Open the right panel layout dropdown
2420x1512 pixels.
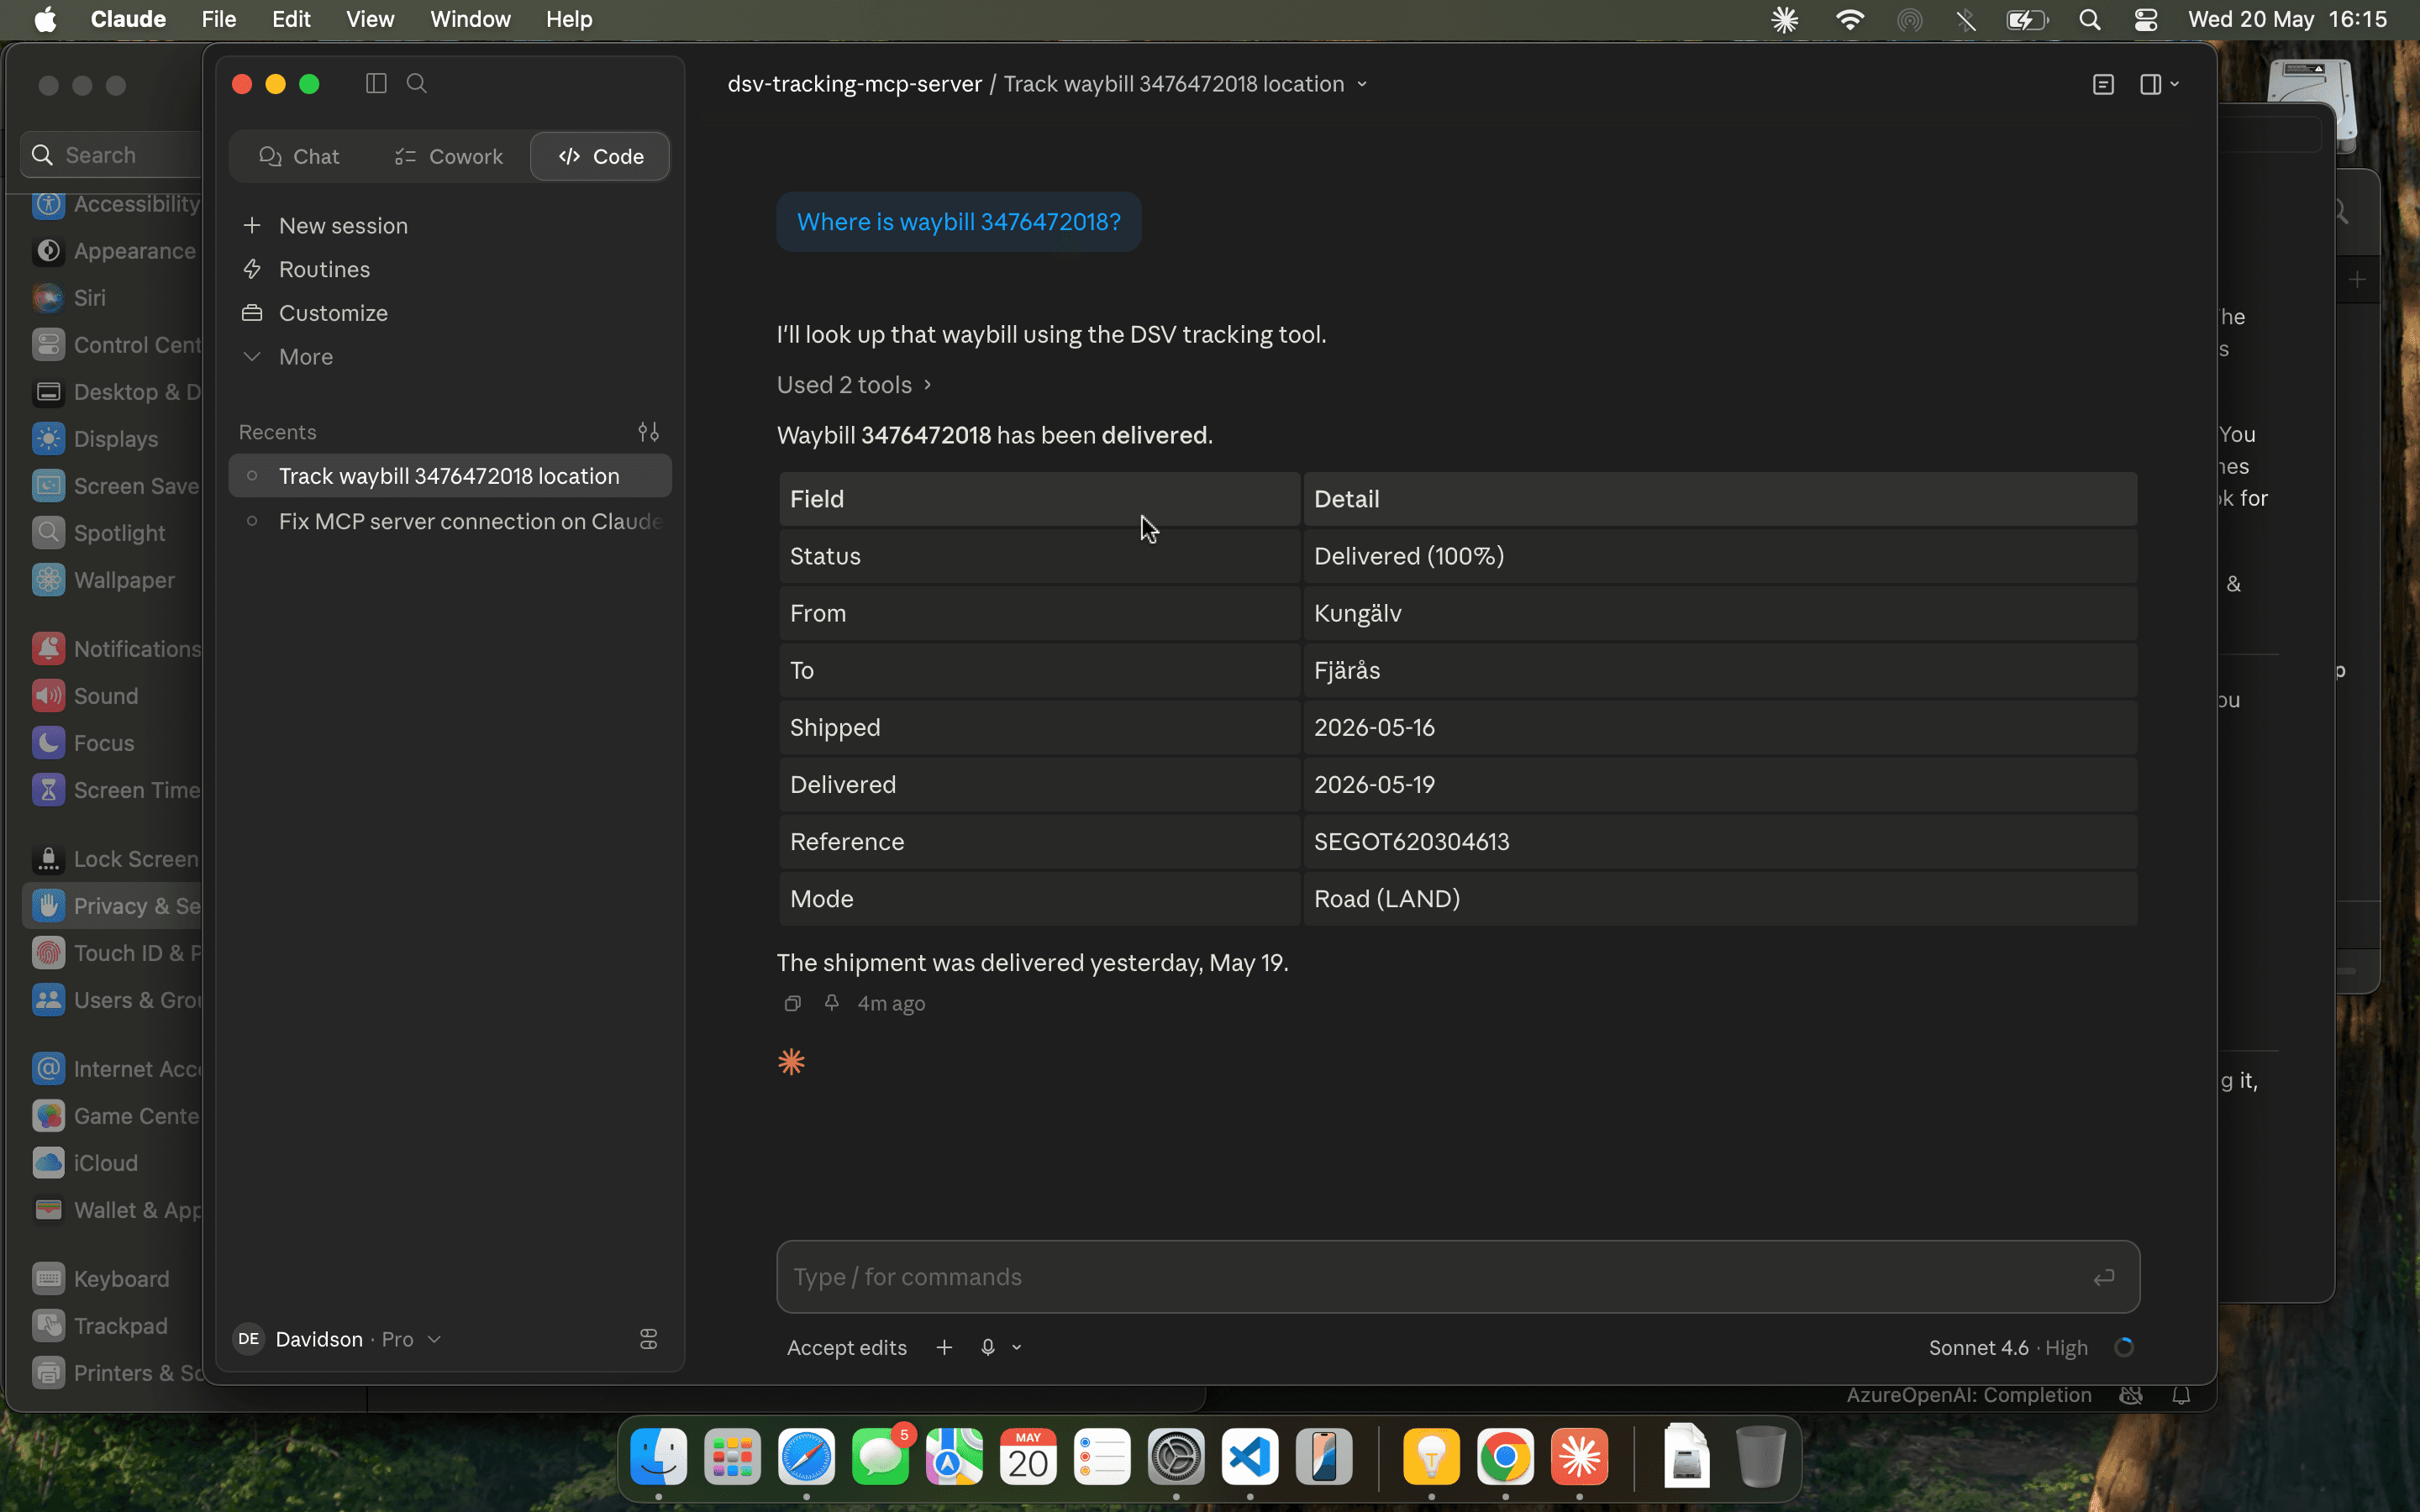point(2160,85)
